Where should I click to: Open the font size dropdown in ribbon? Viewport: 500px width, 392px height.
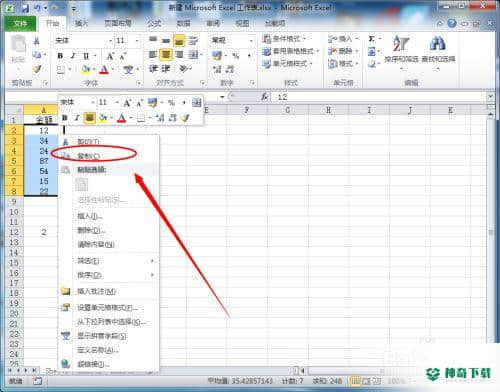point(137,41)
